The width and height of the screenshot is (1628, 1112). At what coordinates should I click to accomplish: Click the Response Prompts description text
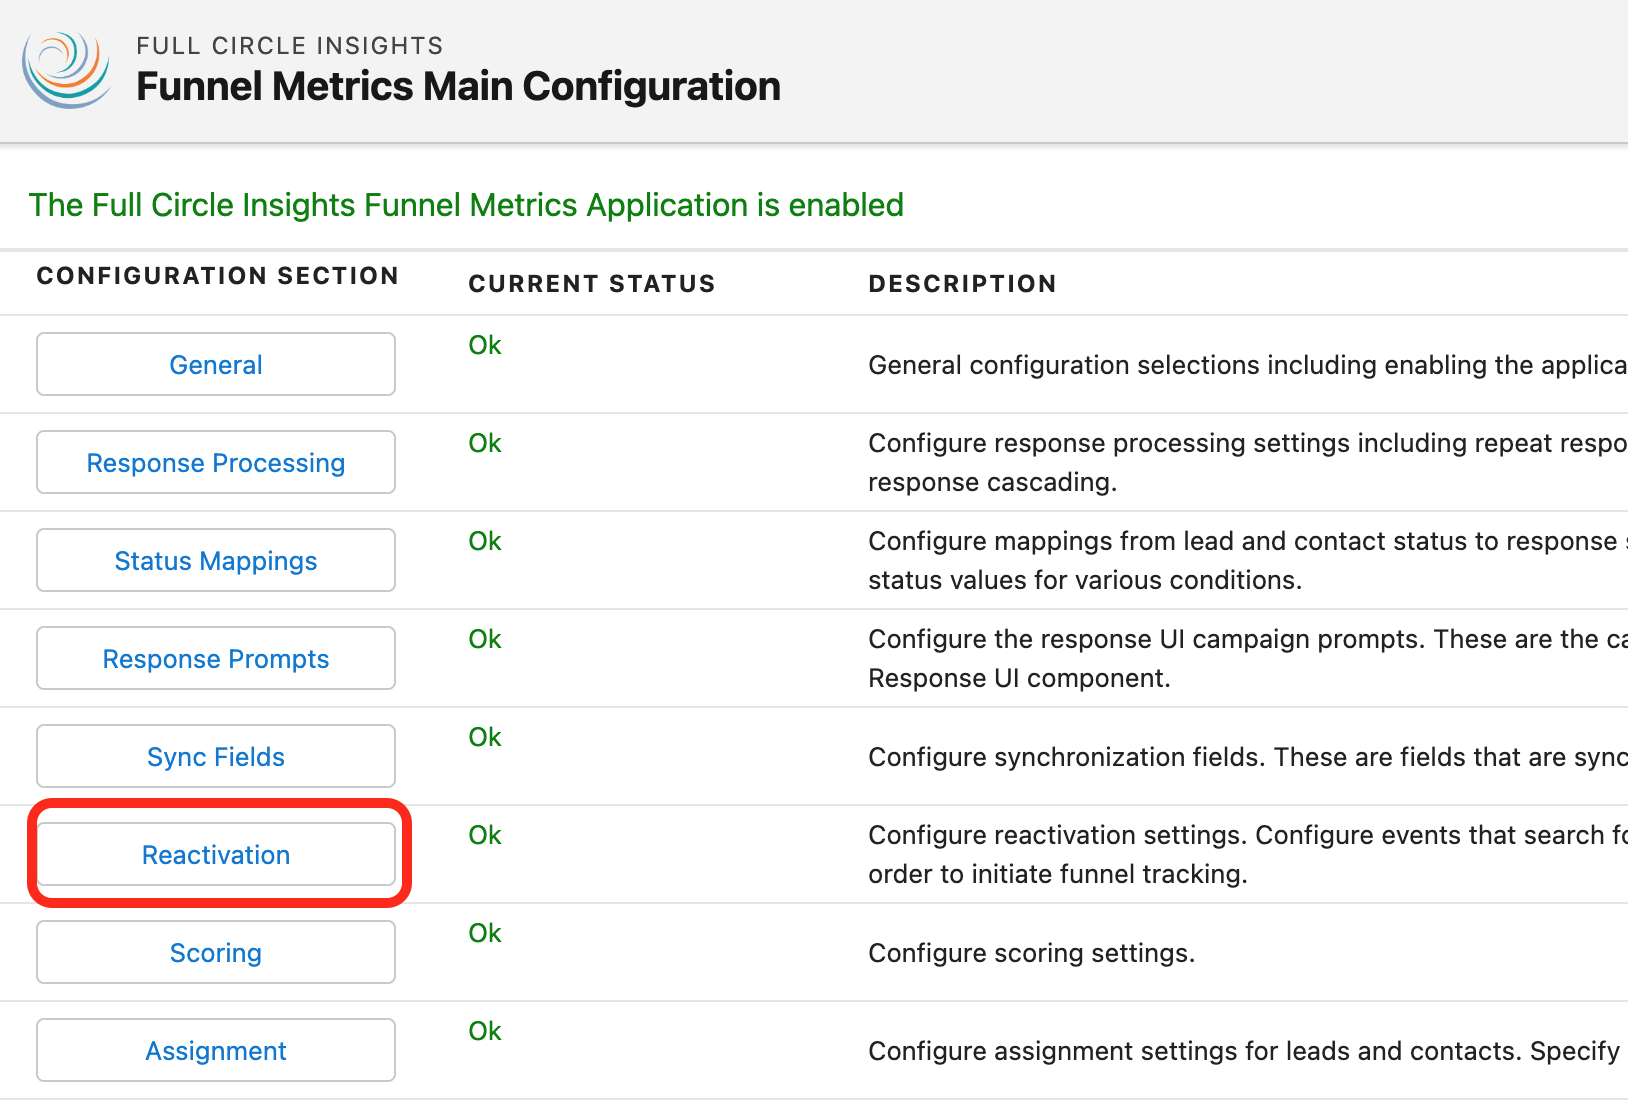[1248, 658]
